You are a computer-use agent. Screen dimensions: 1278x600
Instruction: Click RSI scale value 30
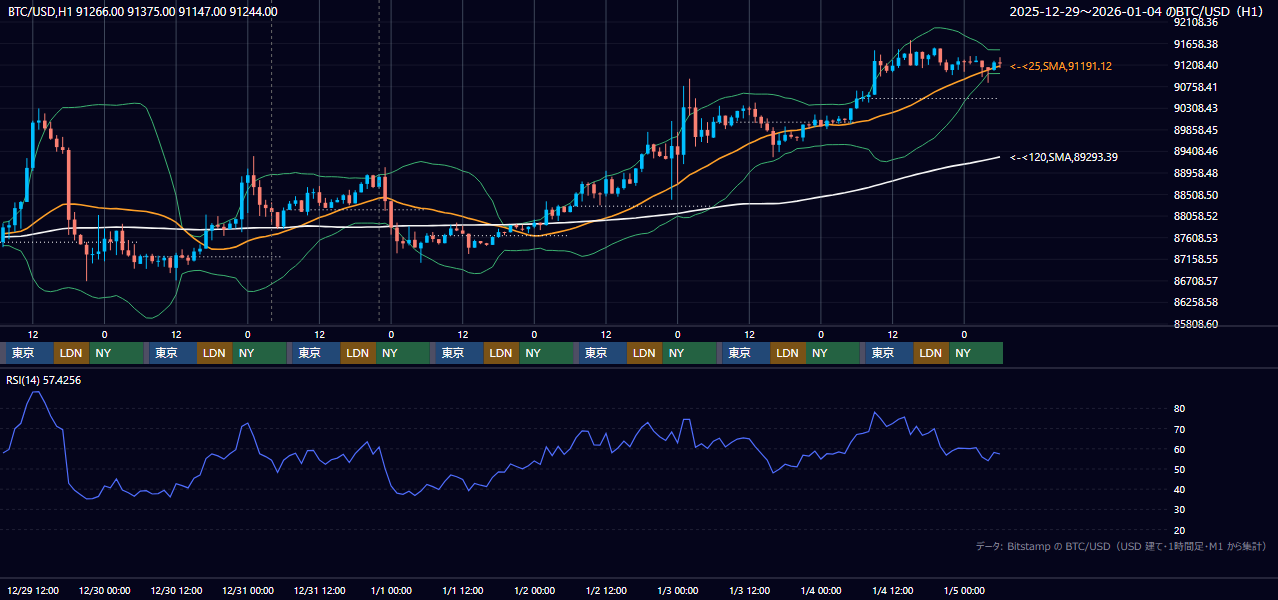tap(1179, 510)
